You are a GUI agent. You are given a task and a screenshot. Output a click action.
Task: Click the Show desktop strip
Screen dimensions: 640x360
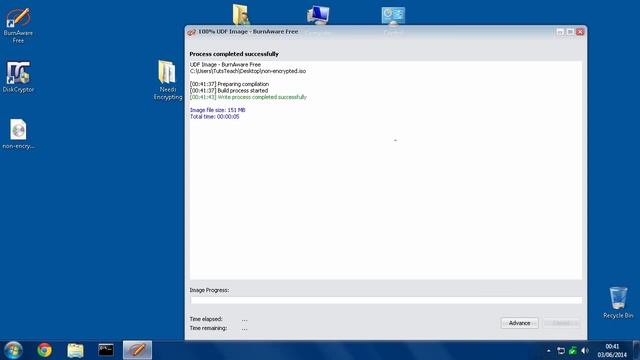pyautogui.click(x=636, y=350)
